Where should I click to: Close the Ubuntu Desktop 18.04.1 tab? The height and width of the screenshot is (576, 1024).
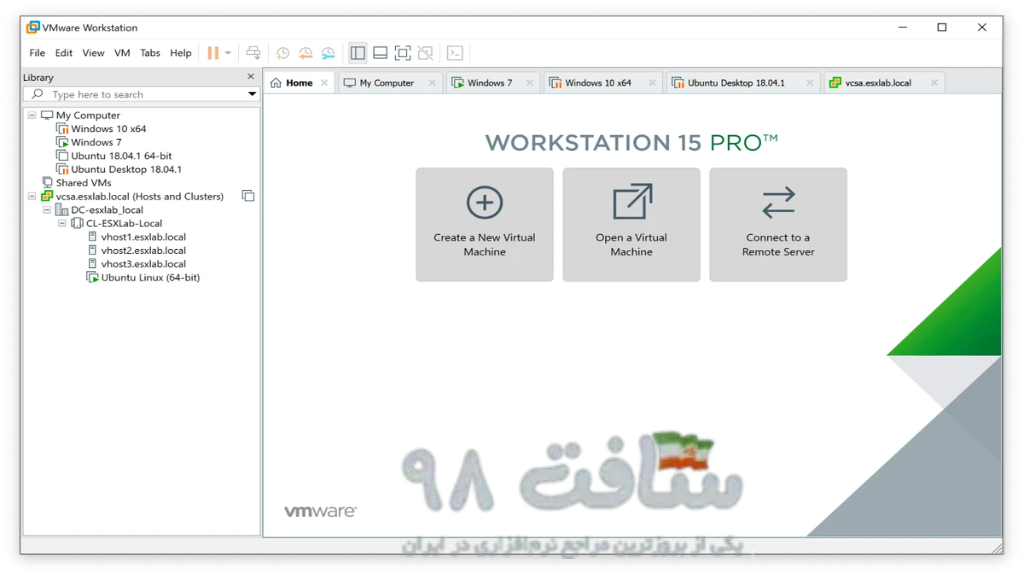click(x=810, y=83)
